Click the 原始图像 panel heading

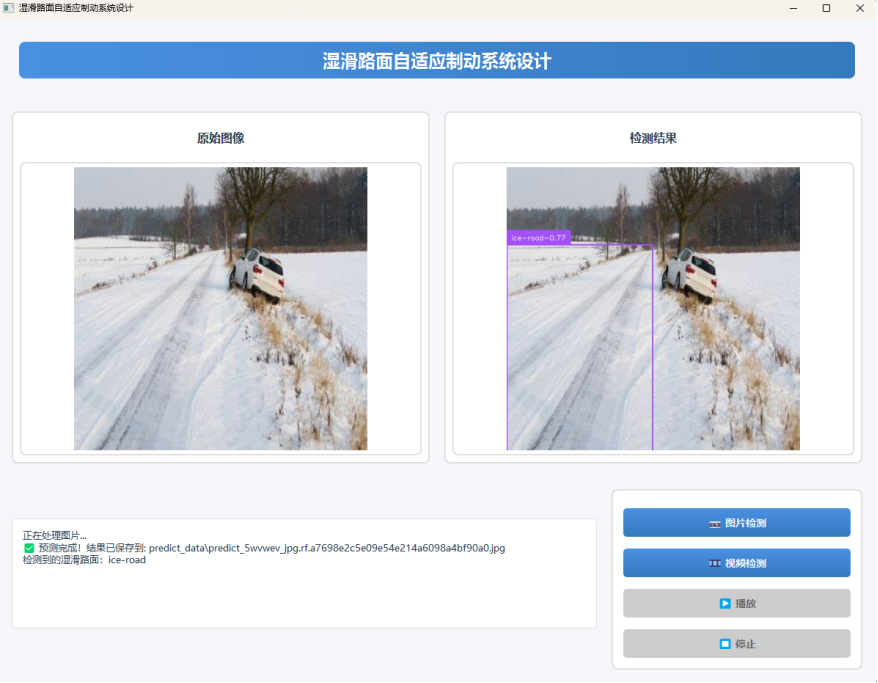221,138
